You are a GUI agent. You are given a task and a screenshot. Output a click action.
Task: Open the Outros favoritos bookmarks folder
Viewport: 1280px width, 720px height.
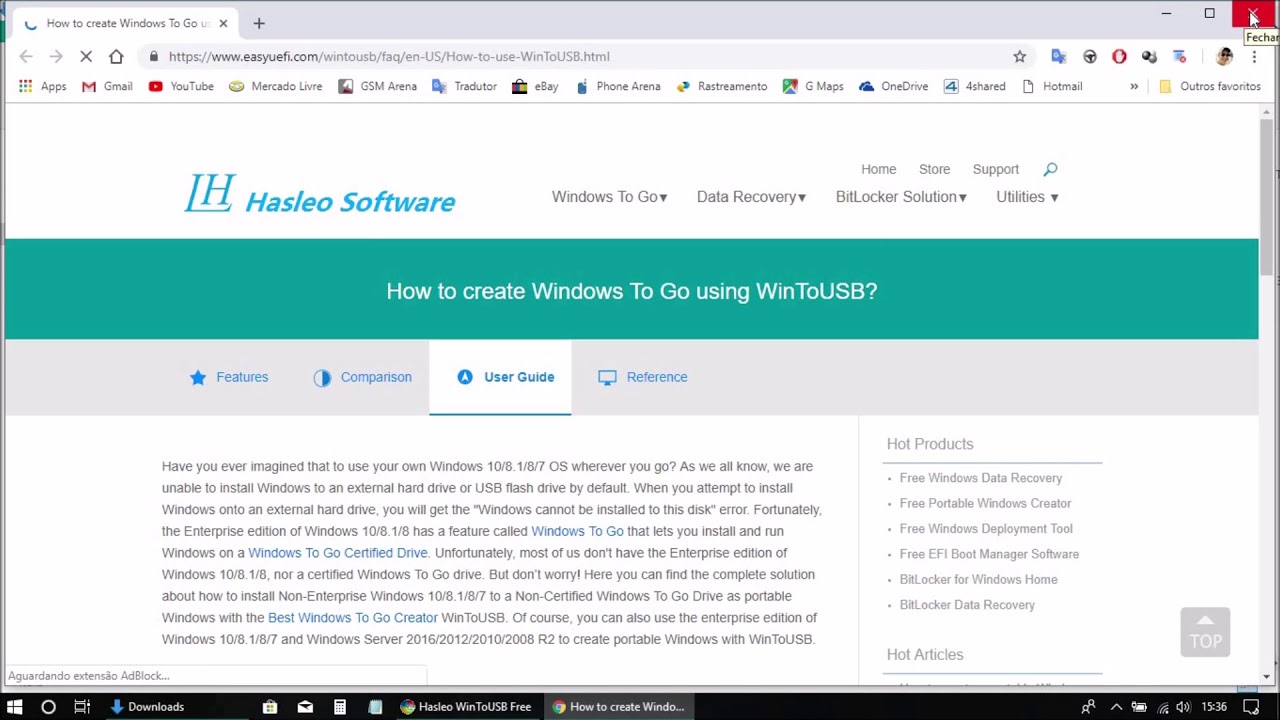click(1210, 87)
